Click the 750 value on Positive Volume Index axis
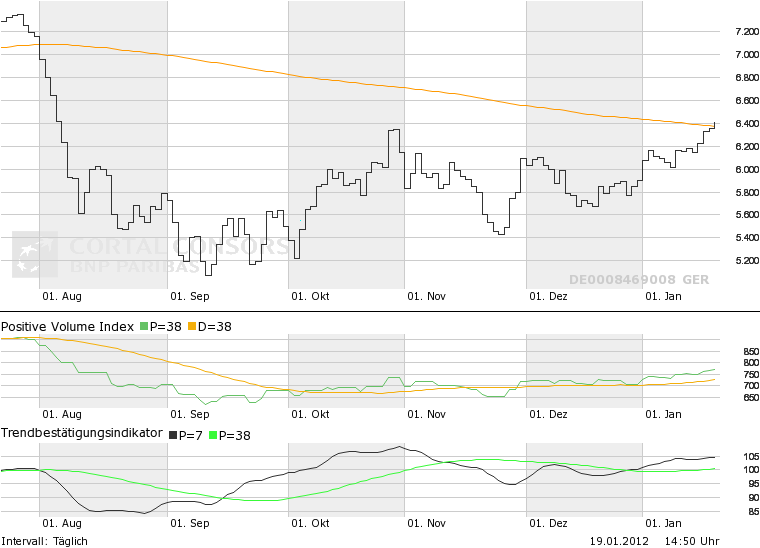The width and height of the screenshot is (760, 548). point(751,375)
